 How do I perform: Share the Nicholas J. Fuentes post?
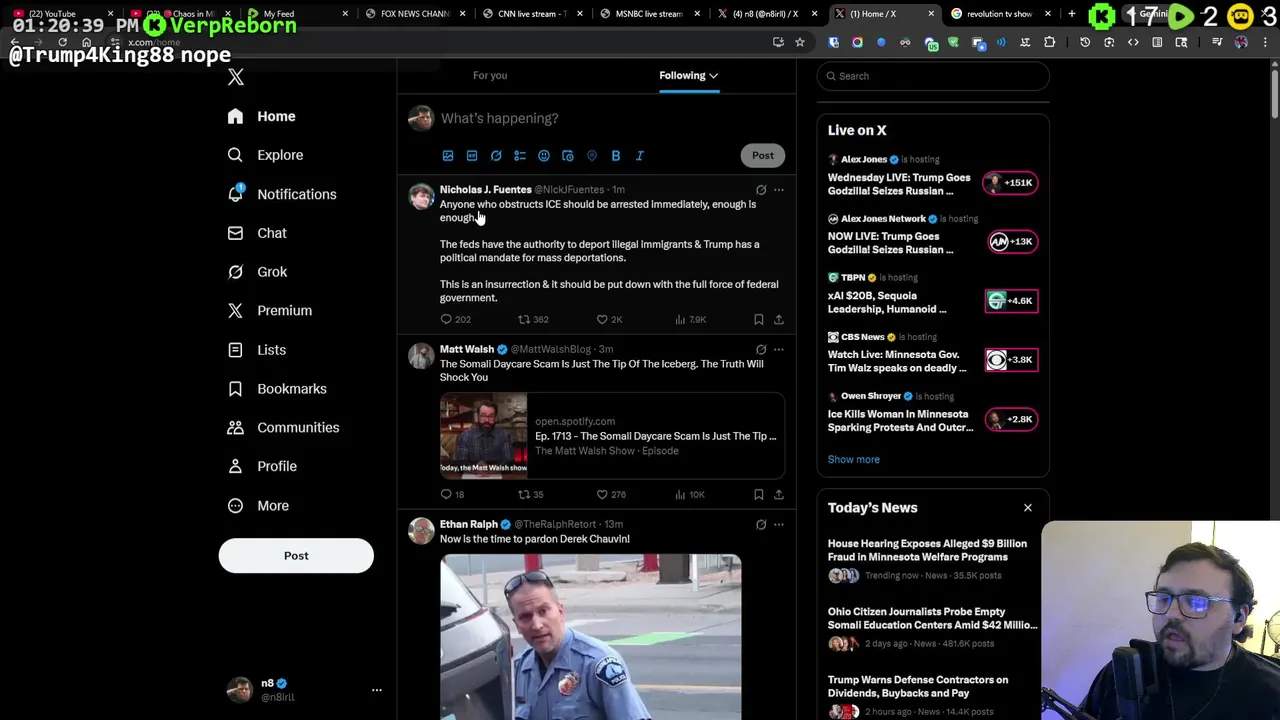click(x=779, y=319)
